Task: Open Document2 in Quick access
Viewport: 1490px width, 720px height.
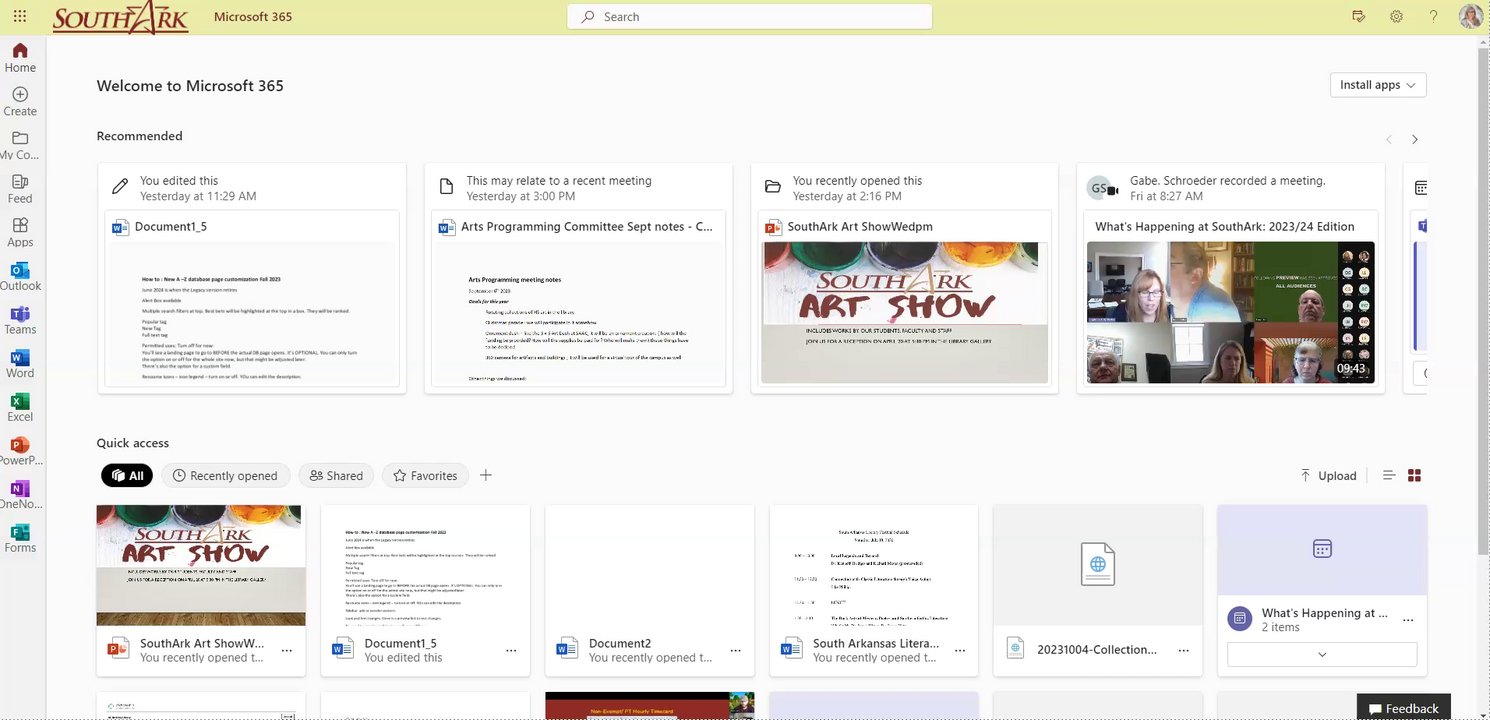Action: pyautogui.click(x=650, y=590)
